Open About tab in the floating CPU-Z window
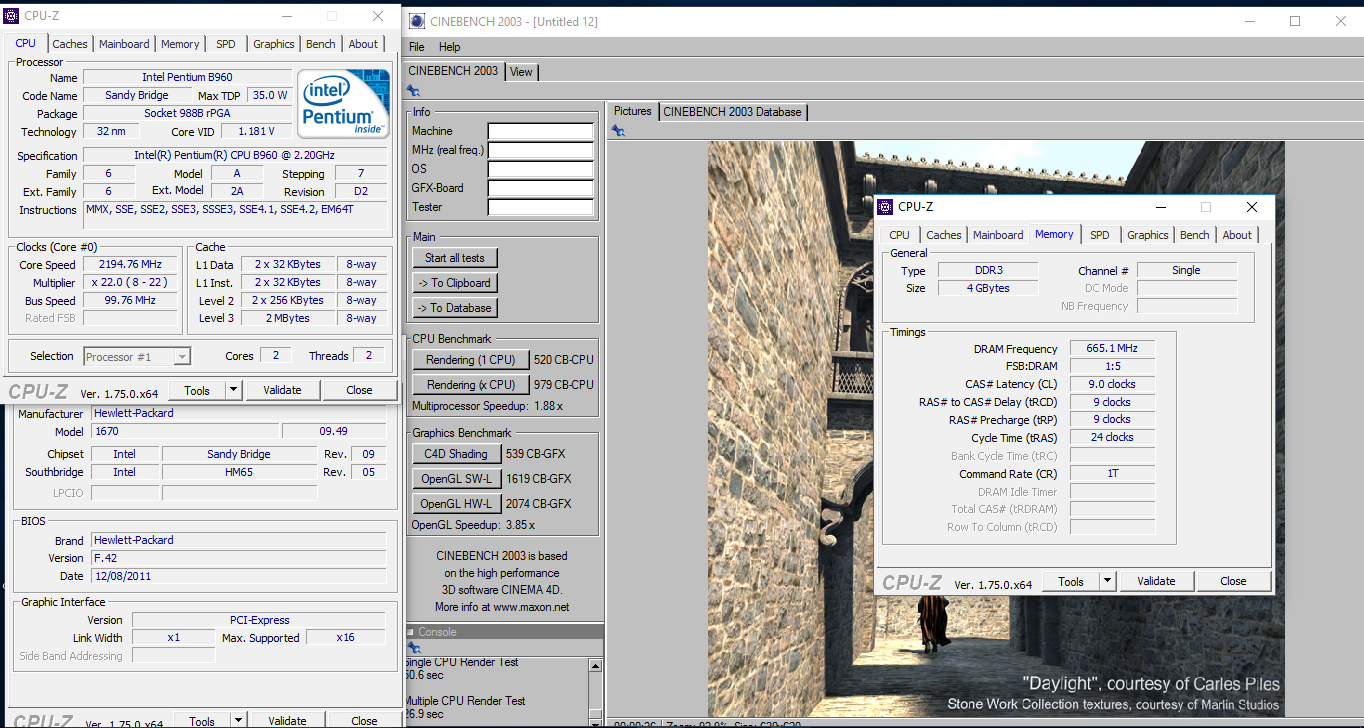The width and height of the screenshot is (1364, 728). (1237, 235)
